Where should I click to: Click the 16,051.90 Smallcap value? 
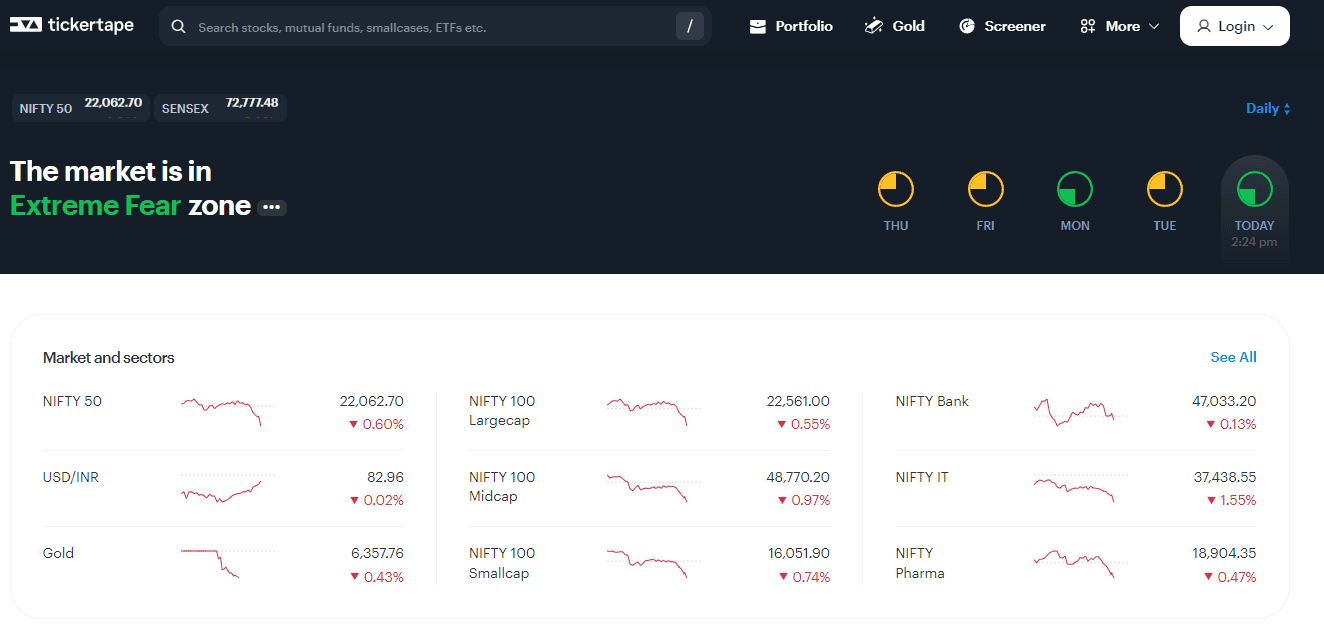pos(799,553)
